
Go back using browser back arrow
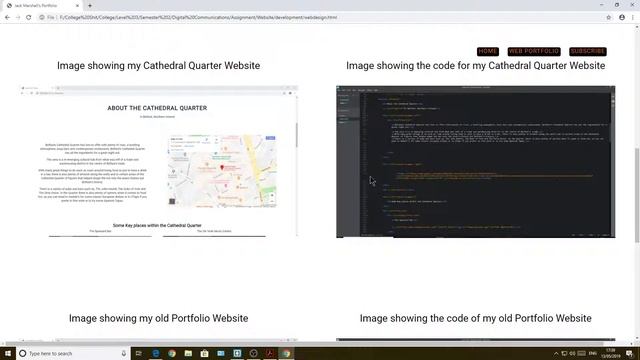[7, 18]
